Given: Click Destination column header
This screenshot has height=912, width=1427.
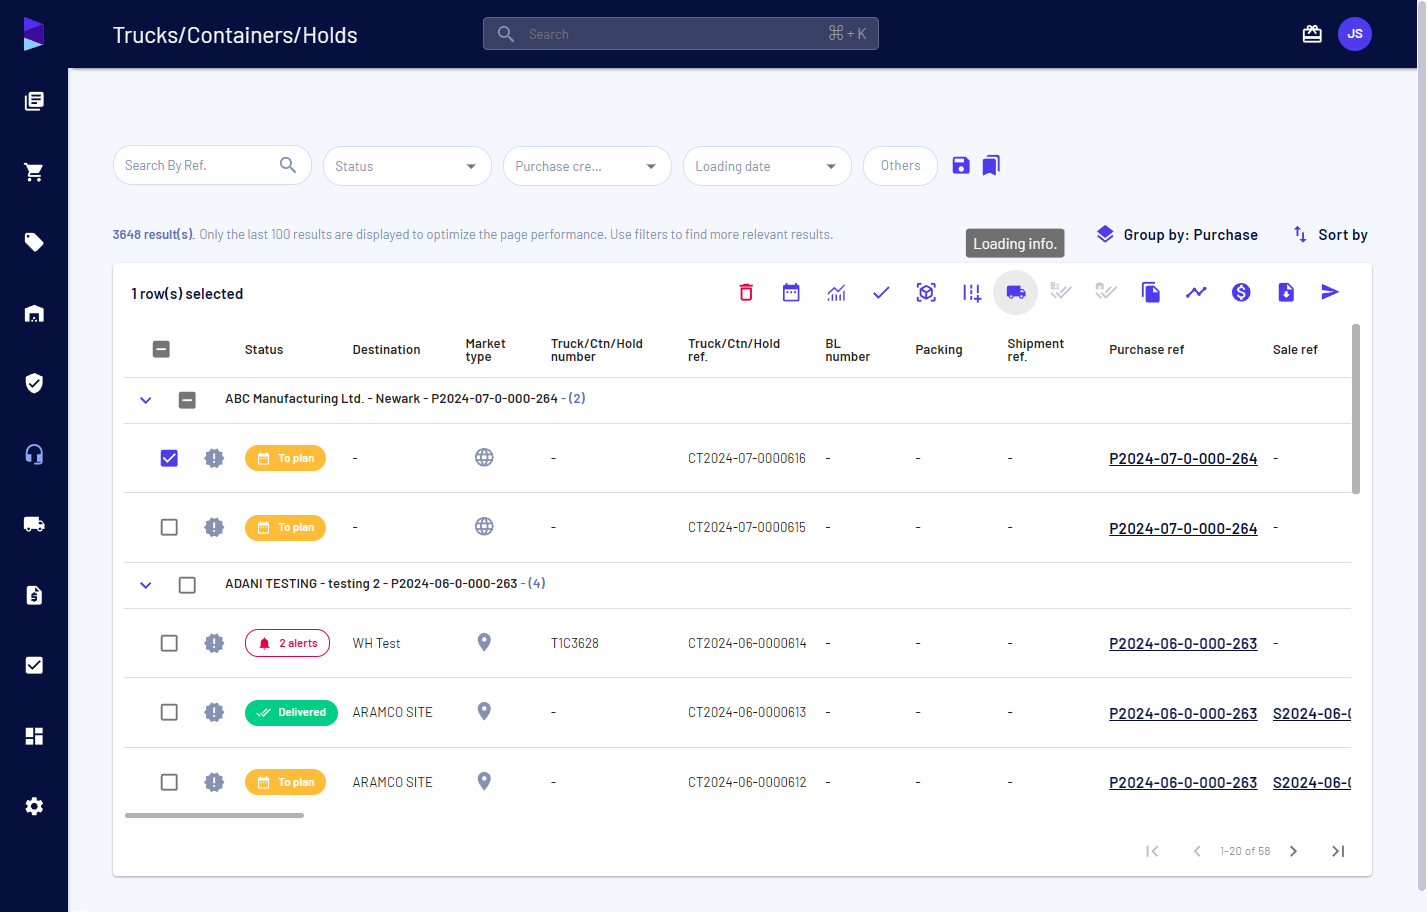Looking at the screenshot, I should coord(386,350).
